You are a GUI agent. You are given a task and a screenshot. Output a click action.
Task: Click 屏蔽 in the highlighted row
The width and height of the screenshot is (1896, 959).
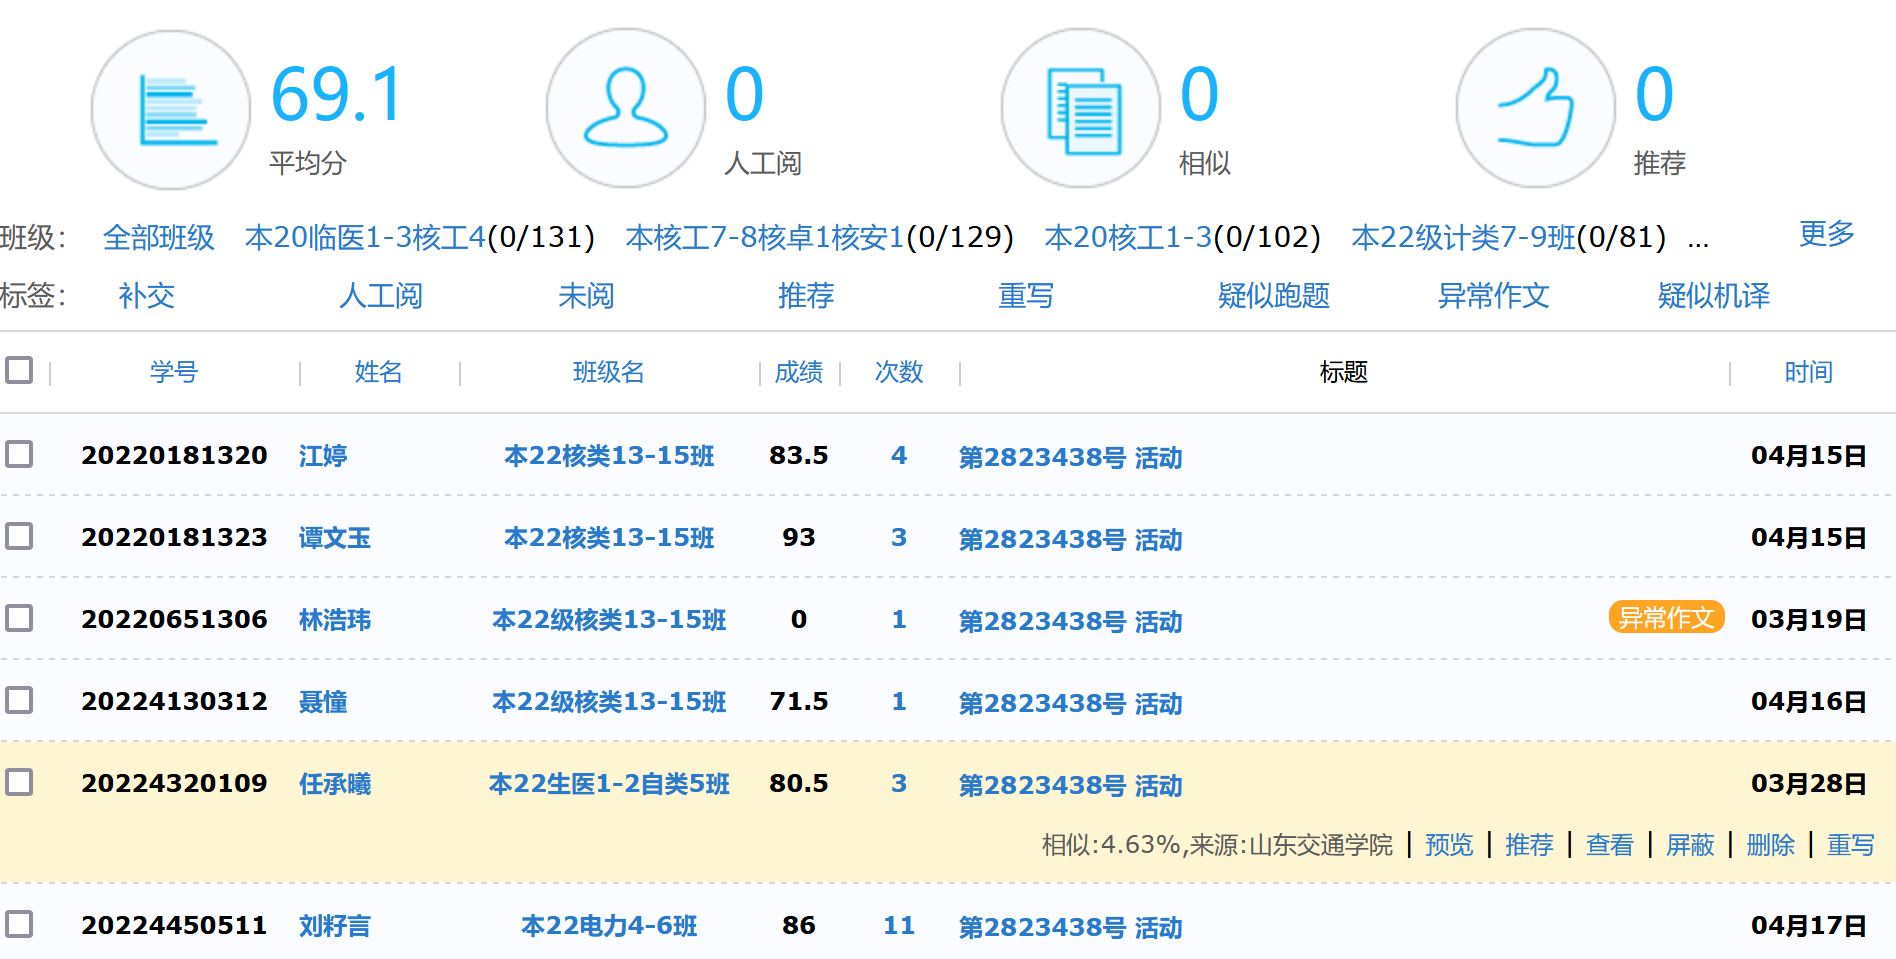[x=1690, y=845]
